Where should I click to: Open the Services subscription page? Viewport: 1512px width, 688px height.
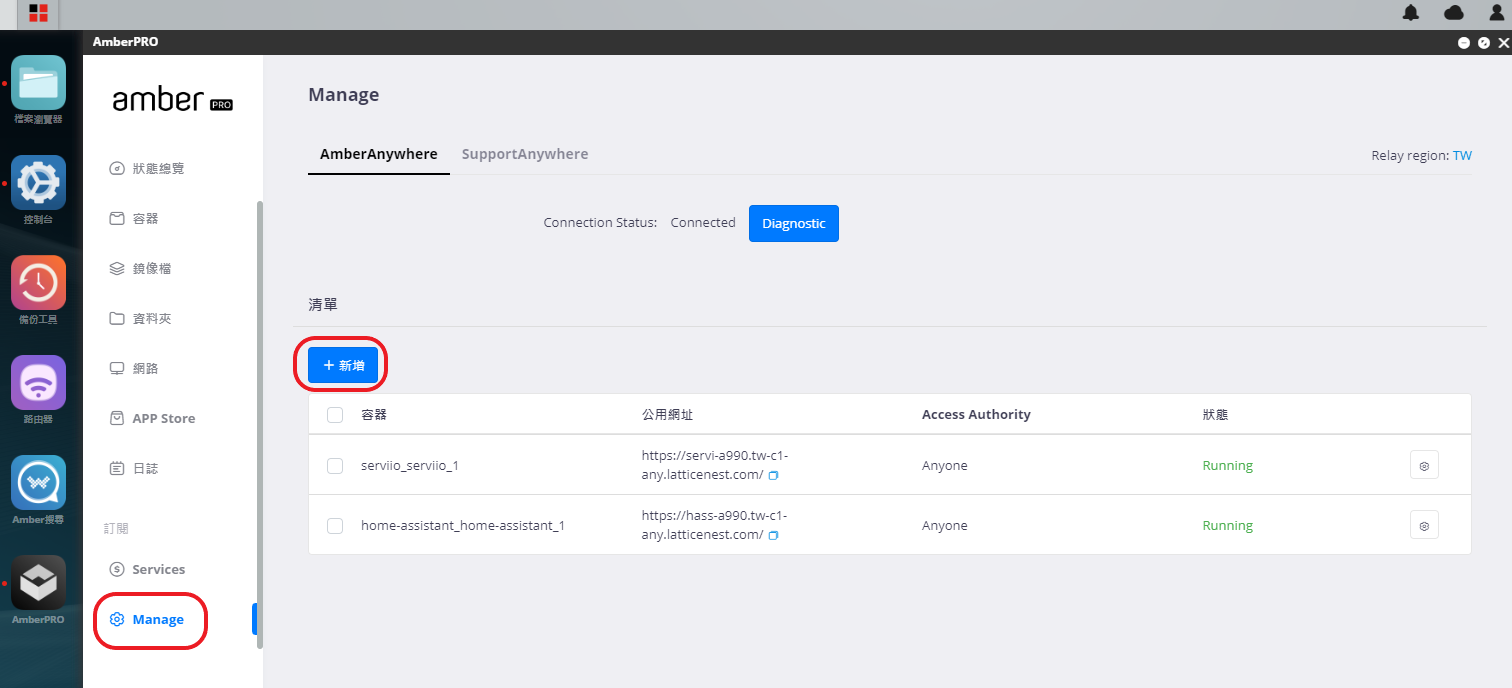click(x=147, y=569)
